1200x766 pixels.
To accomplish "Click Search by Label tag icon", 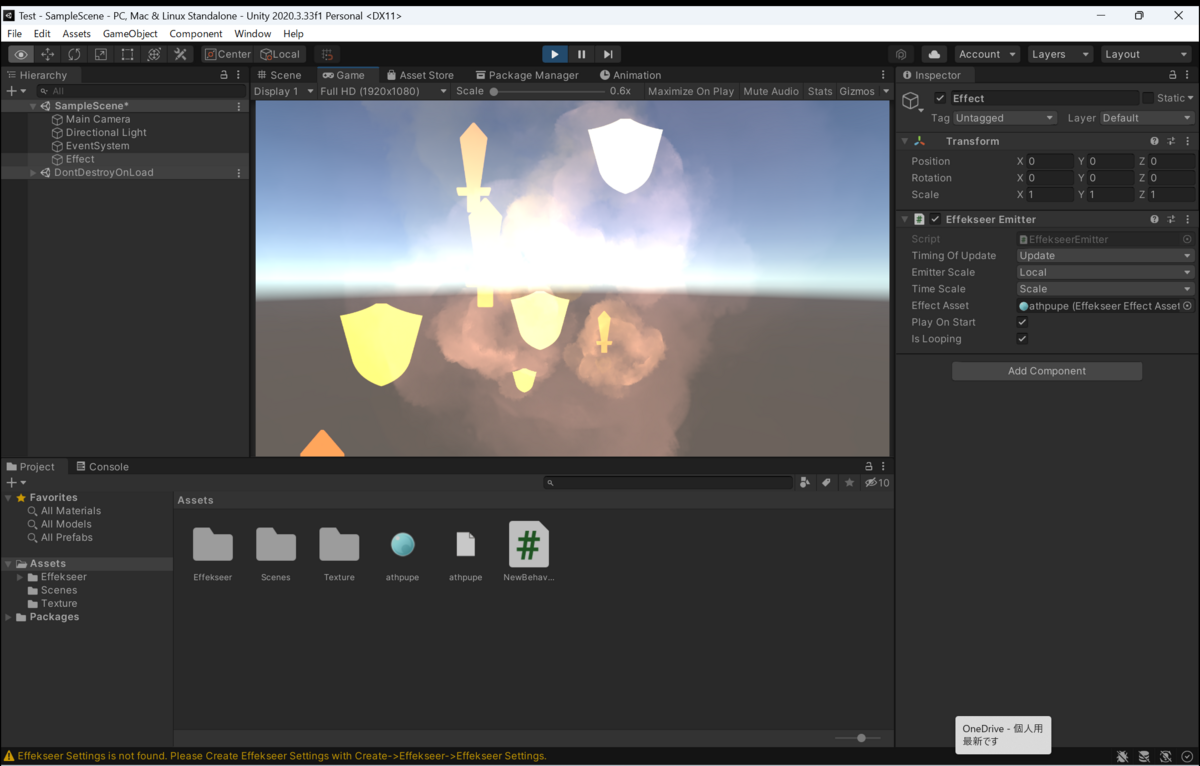I will coord(827,482).
